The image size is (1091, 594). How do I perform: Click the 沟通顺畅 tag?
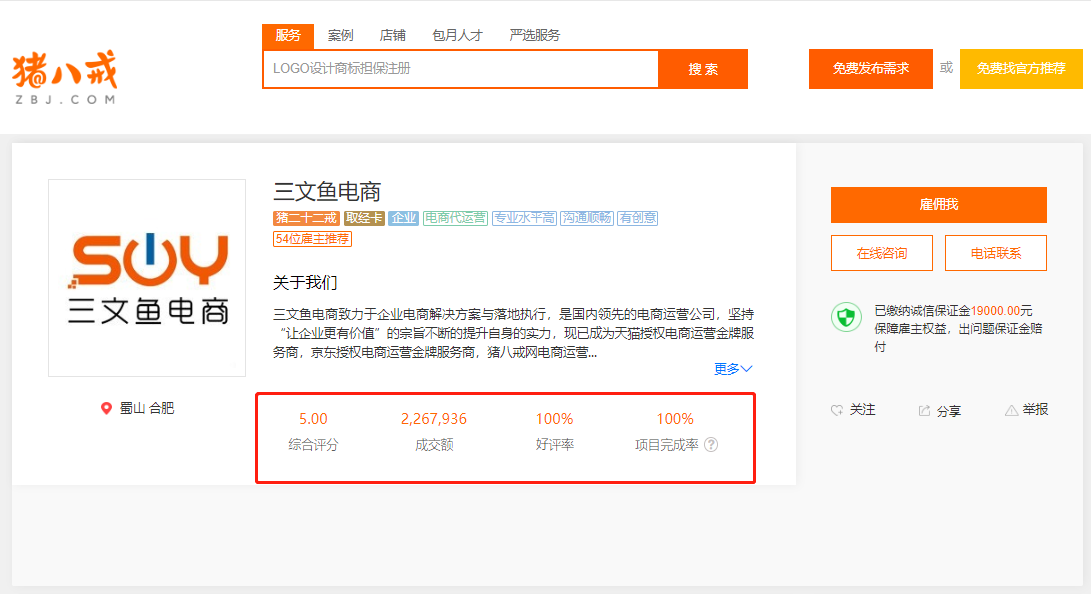click(587, 218)
